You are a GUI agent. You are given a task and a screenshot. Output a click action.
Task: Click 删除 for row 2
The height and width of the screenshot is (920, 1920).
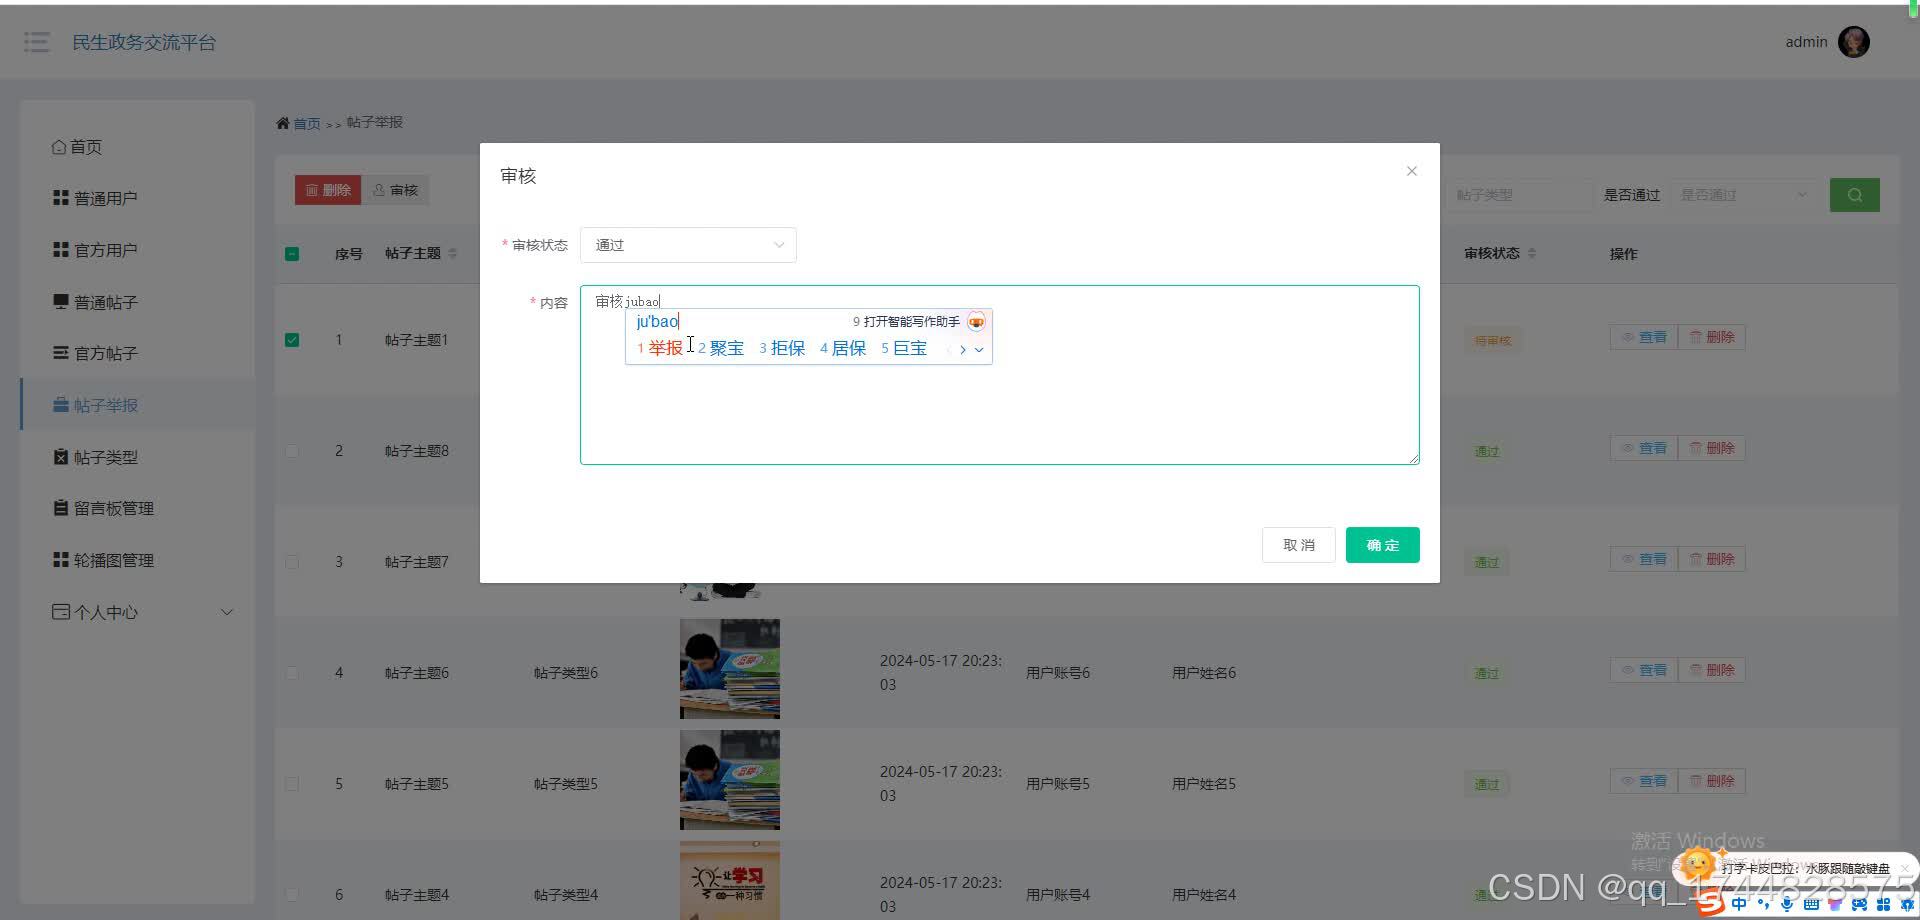coord(1712,448)
